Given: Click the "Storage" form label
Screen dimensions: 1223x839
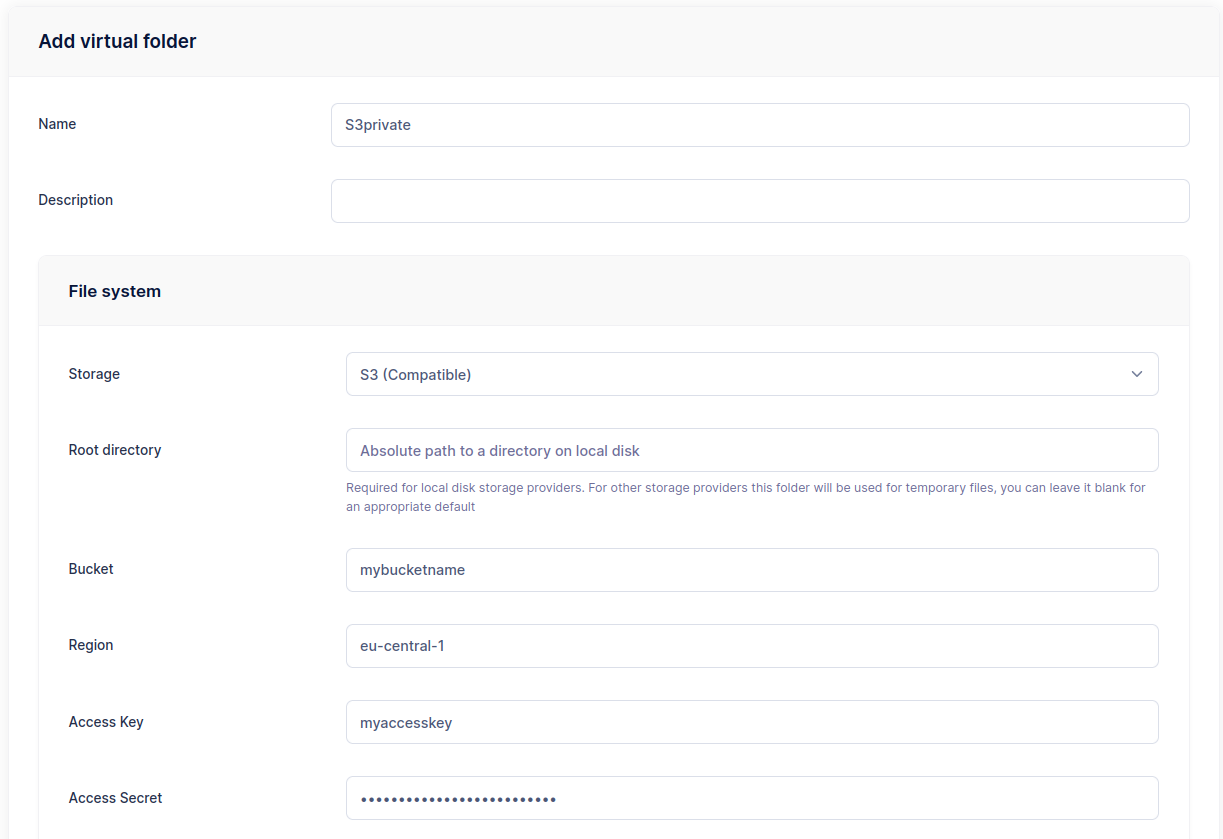Looking at the screenshot, I should coord(94,373).
